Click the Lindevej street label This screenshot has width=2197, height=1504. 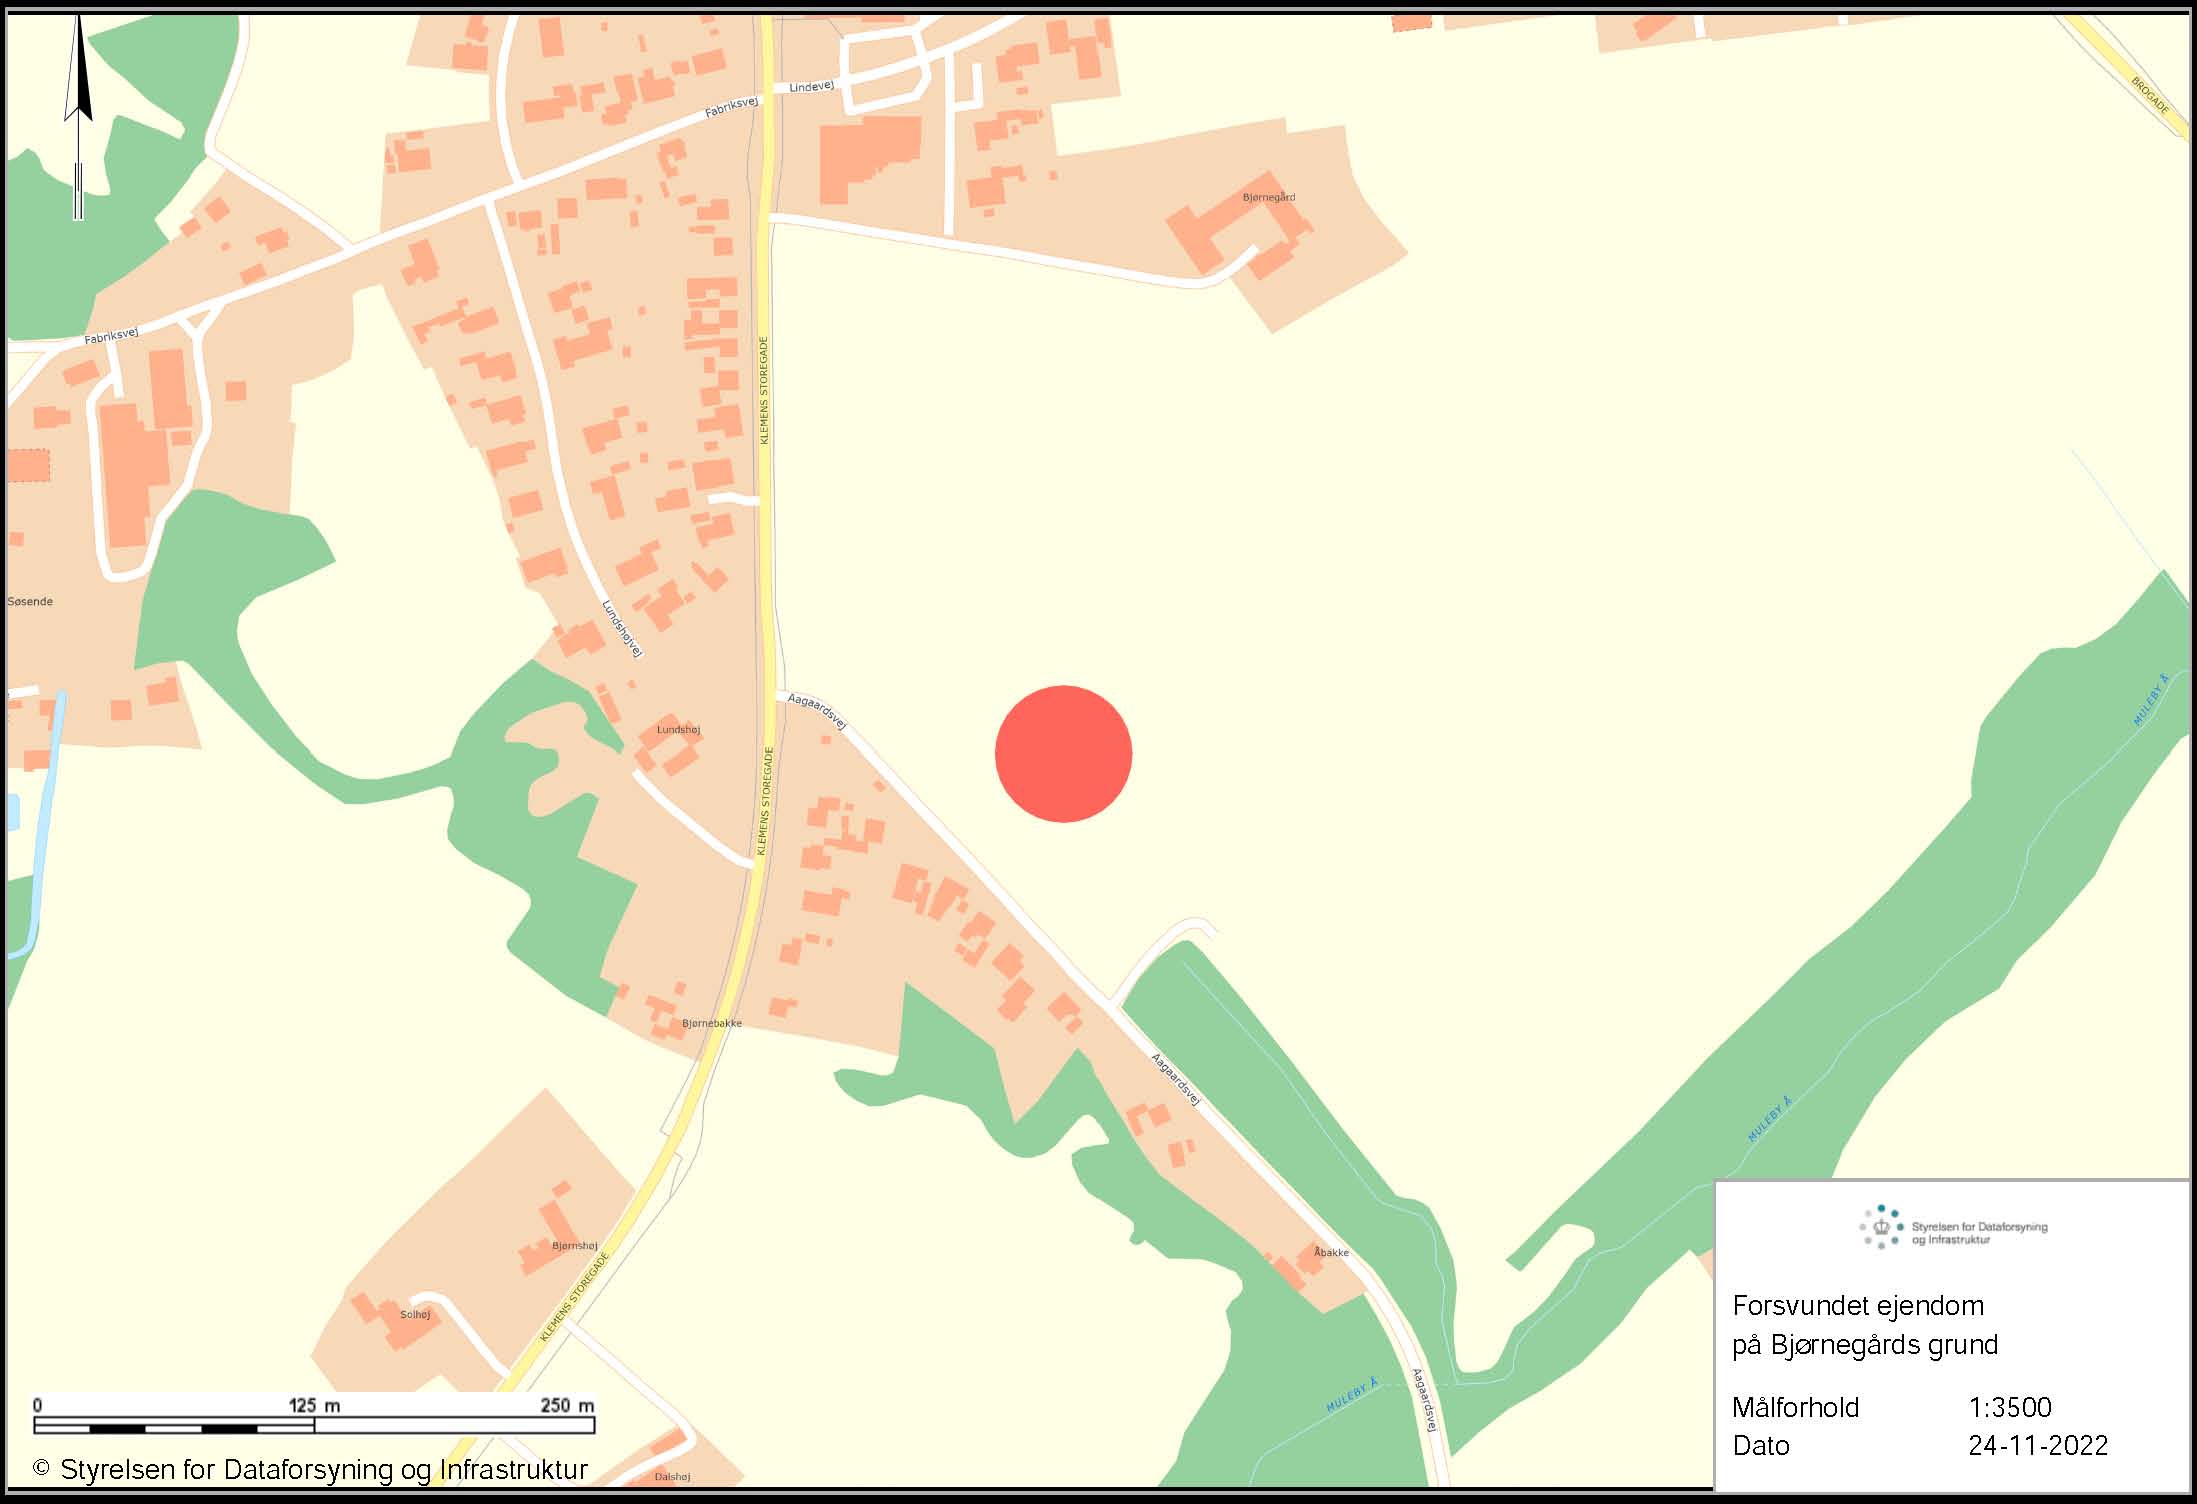pos(811,87)
